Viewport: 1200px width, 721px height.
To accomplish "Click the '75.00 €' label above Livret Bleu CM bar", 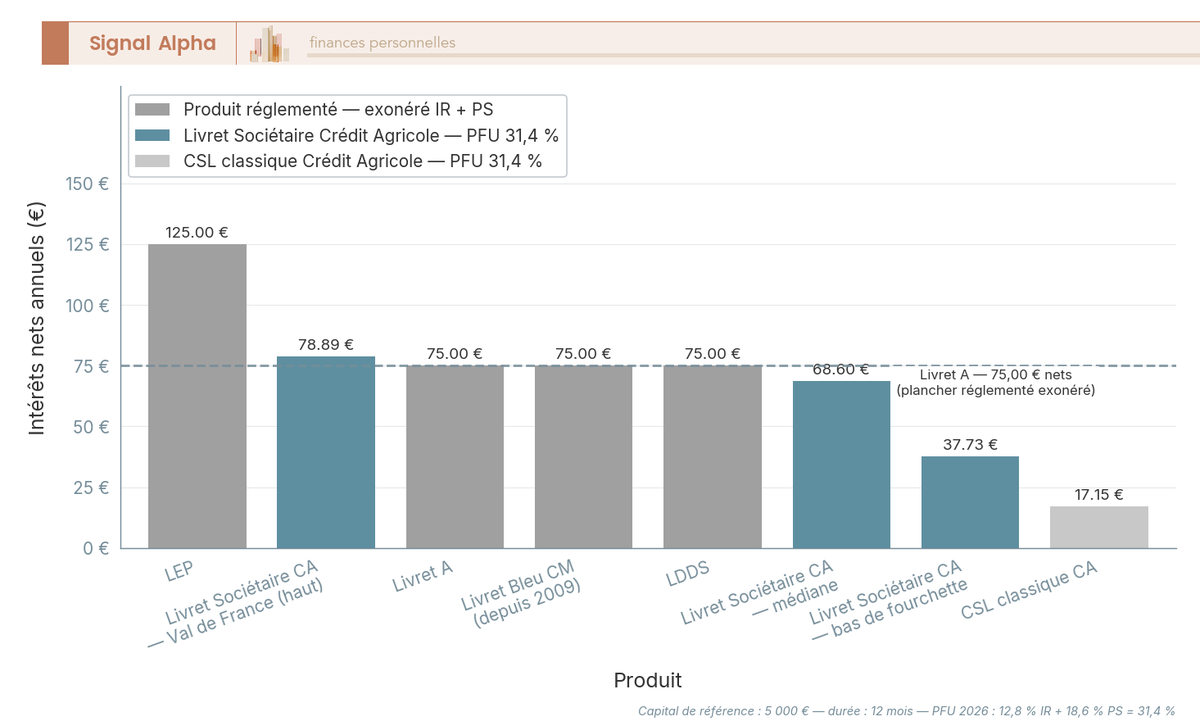I will click(x=584, y=354).
